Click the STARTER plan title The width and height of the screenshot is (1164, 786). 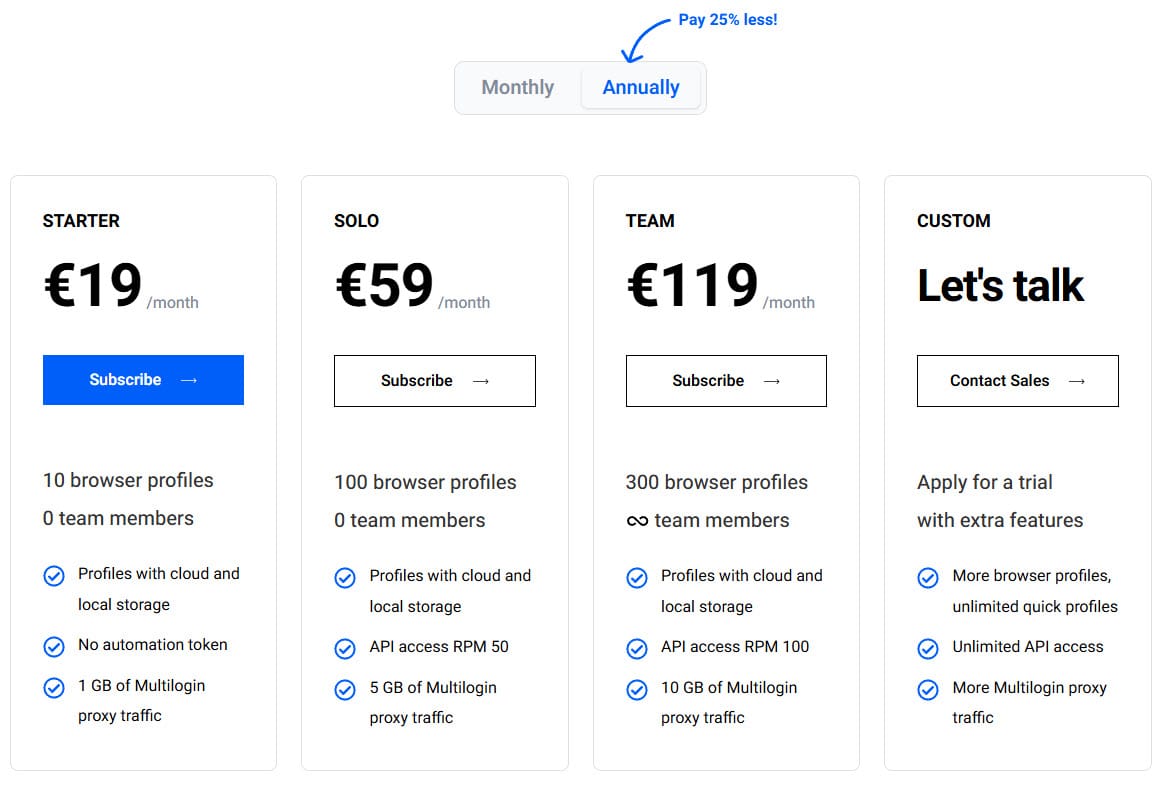81,221
